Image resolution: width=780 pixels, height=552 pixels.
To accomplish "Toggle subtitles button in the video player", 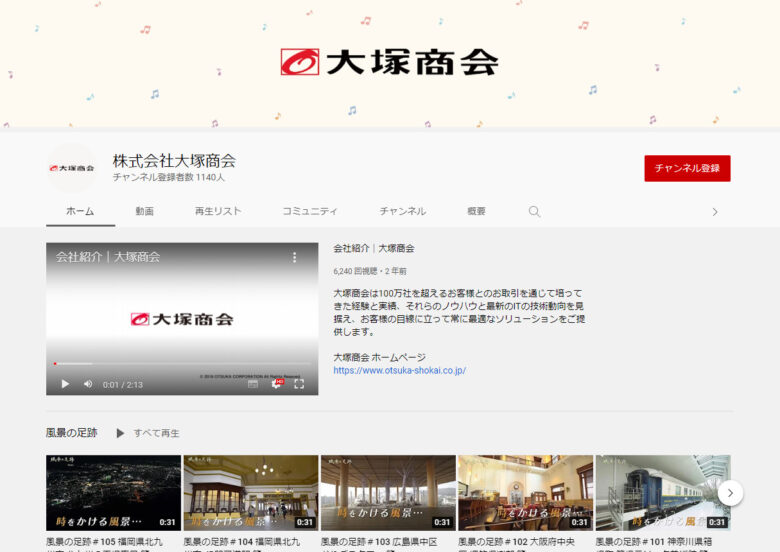I will 253,384.
